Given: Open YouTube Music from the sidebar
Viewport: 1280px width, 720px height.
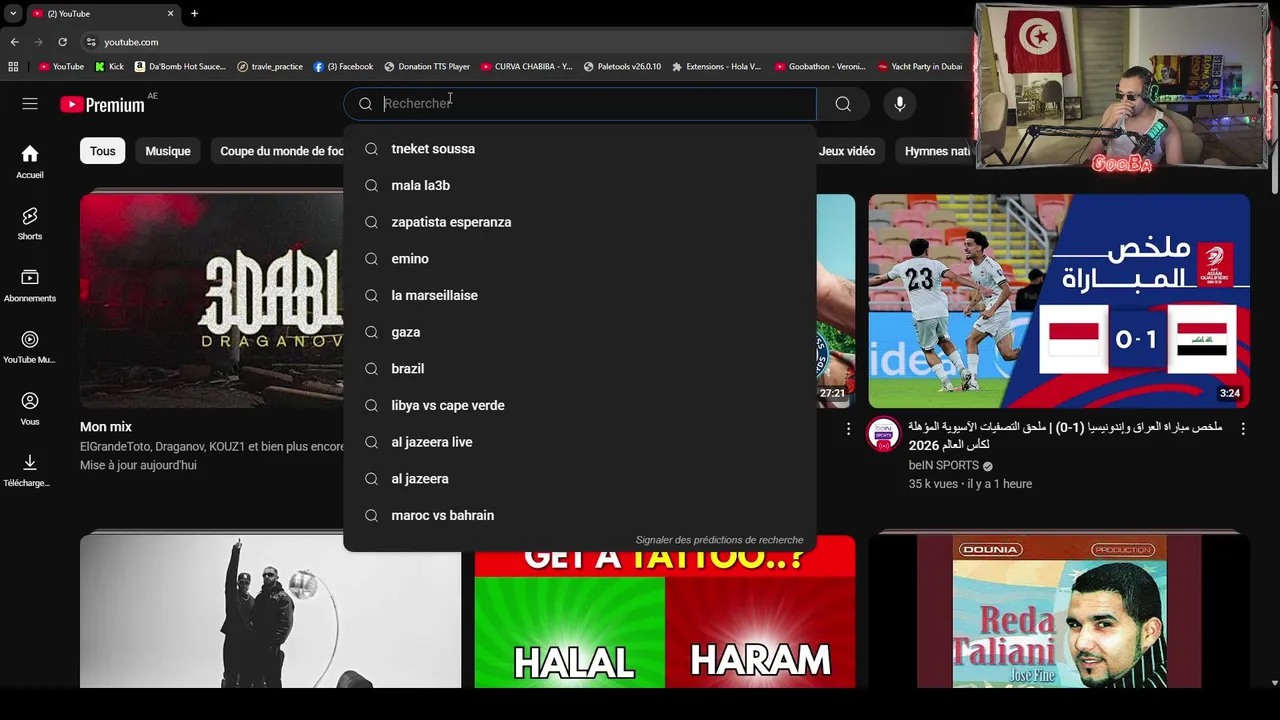Looking at the screenshot, I should 30,347.
